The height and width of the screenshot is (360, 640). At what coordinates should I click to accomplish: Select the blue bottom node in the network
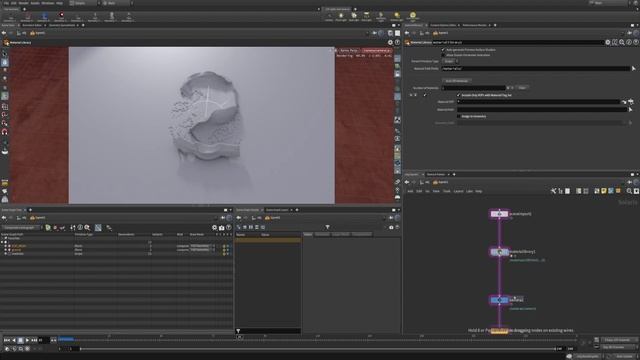(499, 300)
